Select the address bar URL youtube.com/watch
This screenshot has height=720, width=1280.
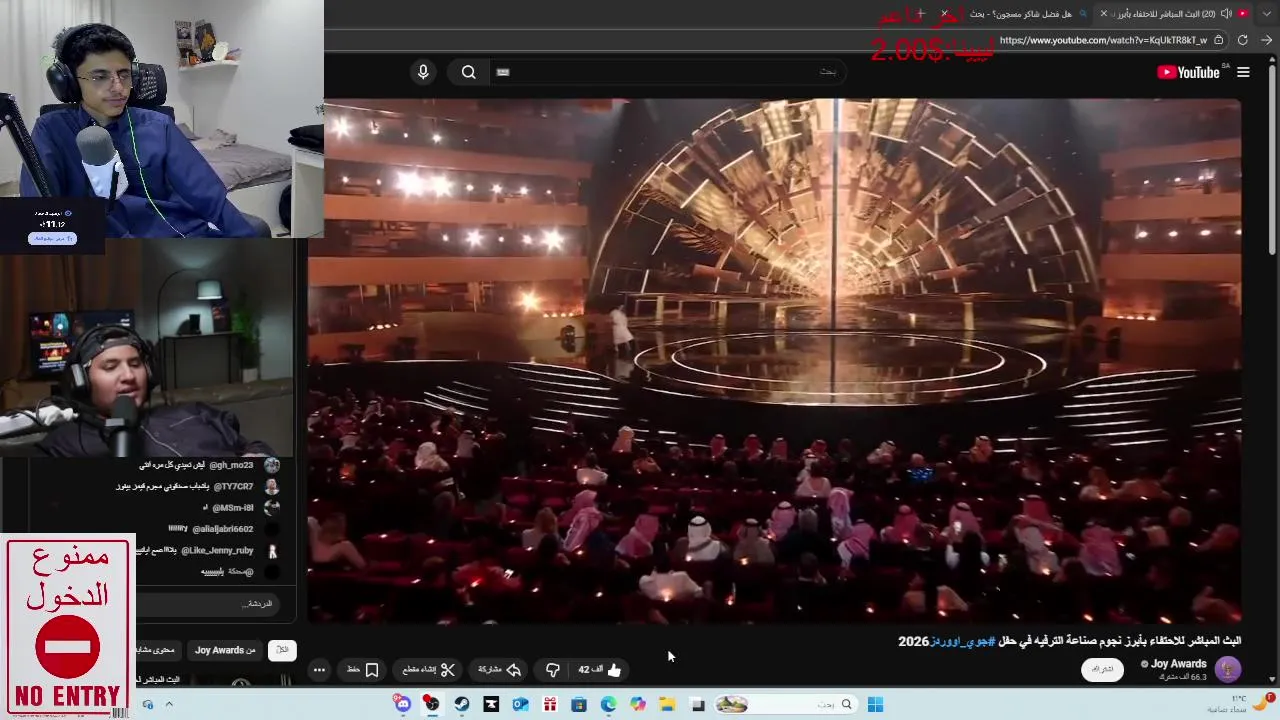click(x=1103, y=40)
